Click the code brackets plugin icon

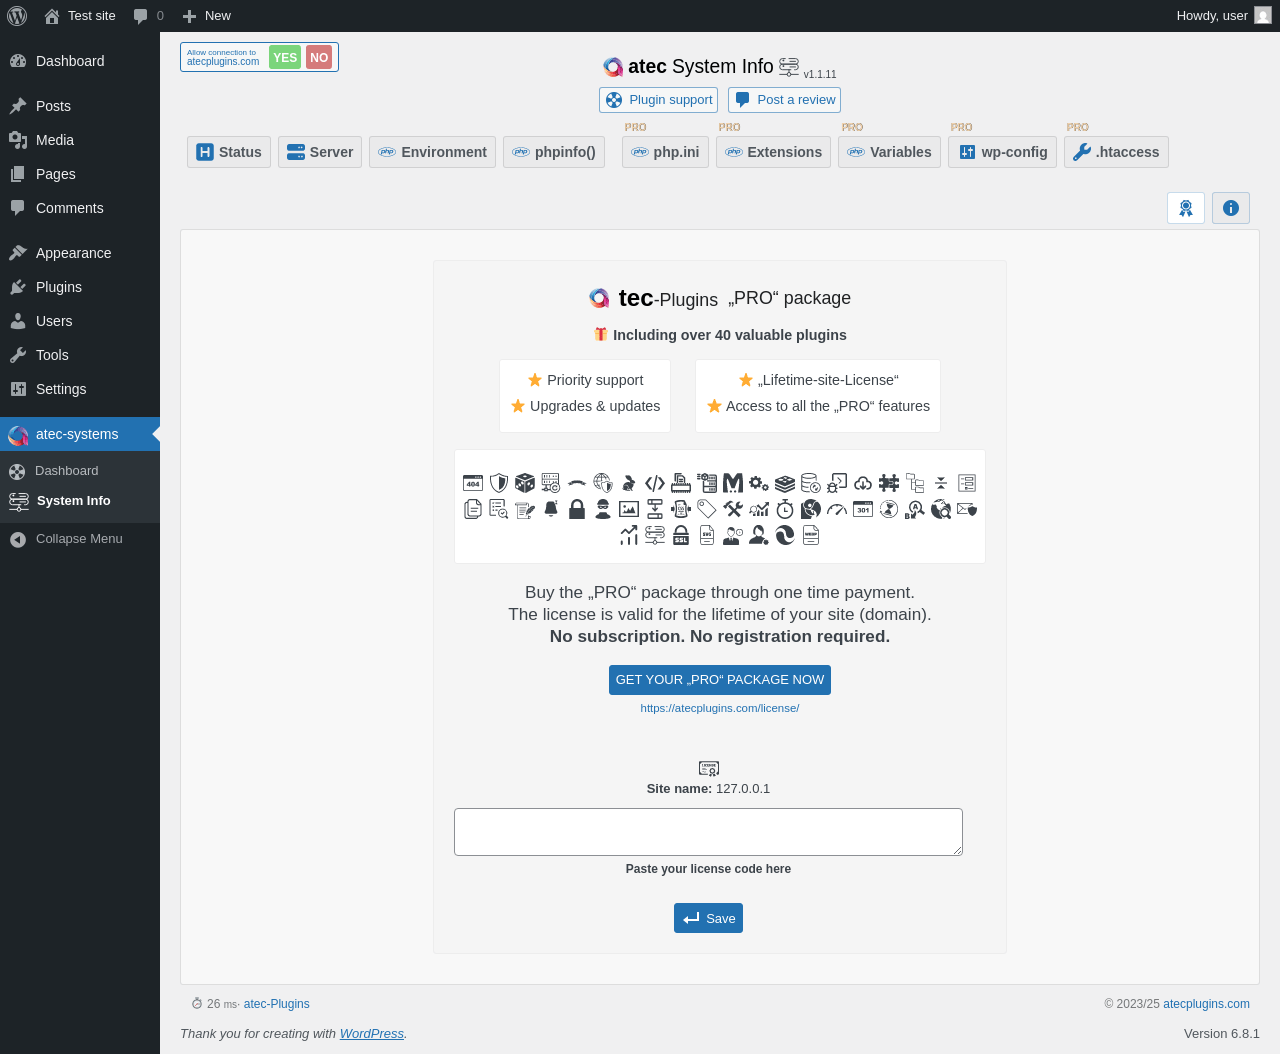[655, 483]
